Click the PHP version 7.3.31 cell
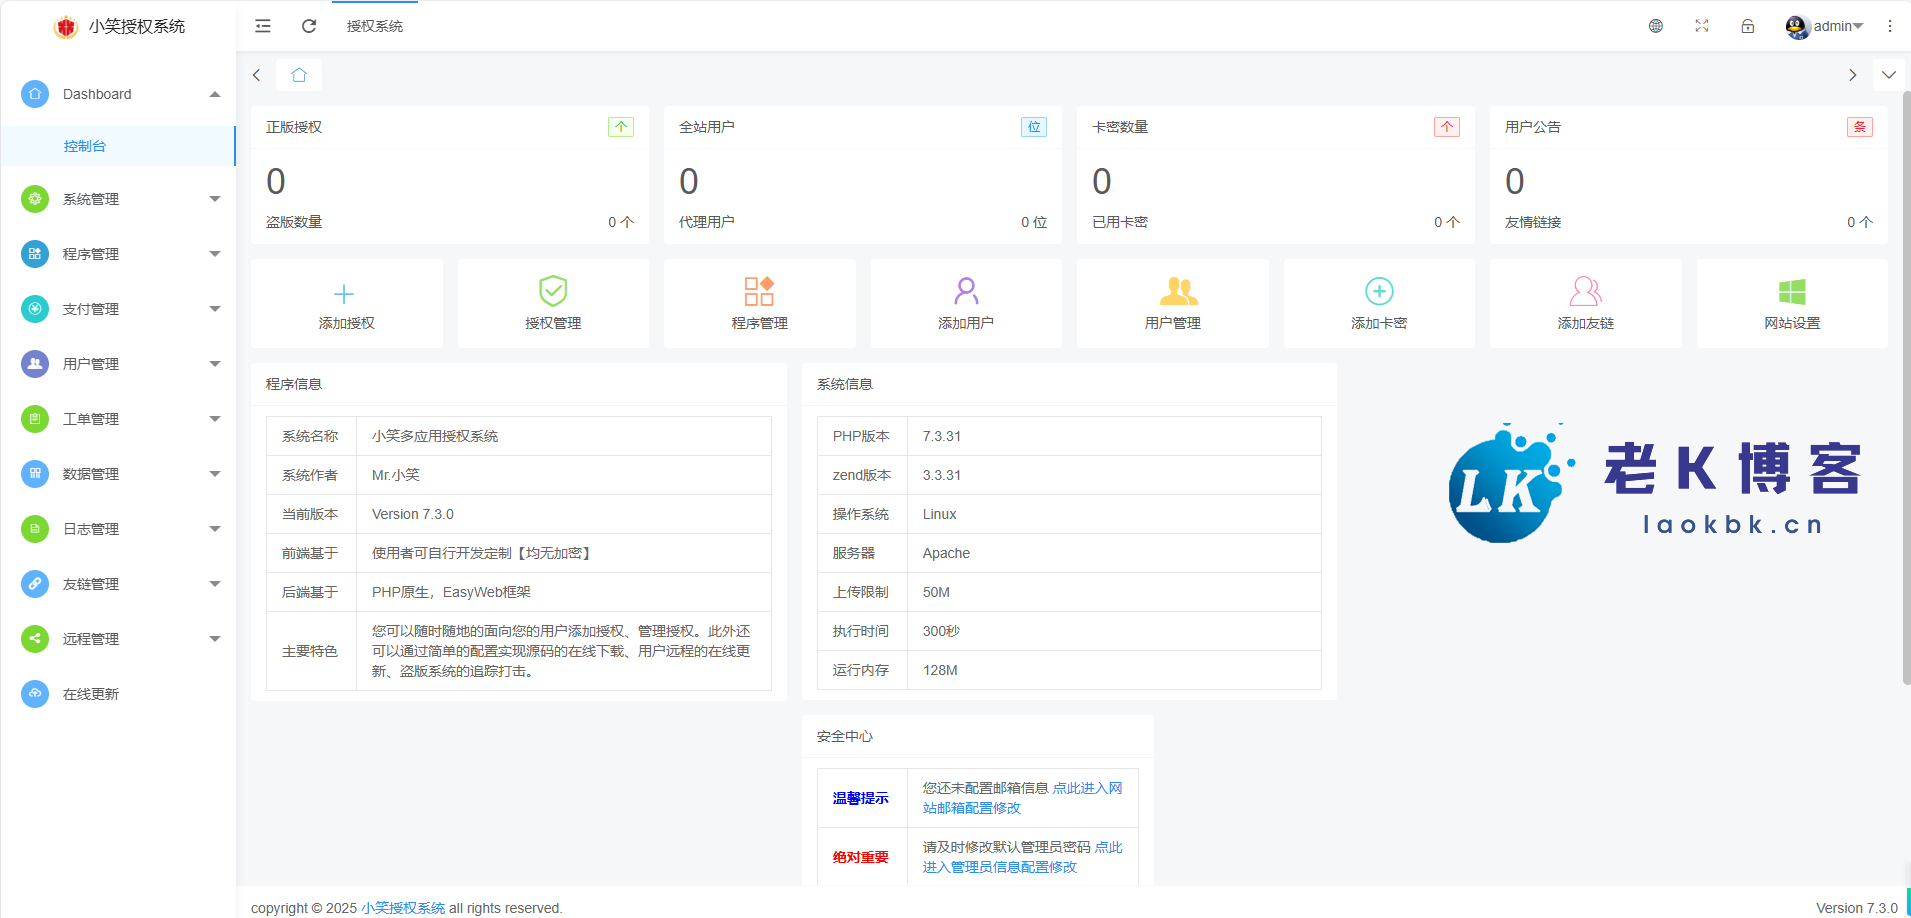The image size is (1911, 918). tap(1114, 436)
